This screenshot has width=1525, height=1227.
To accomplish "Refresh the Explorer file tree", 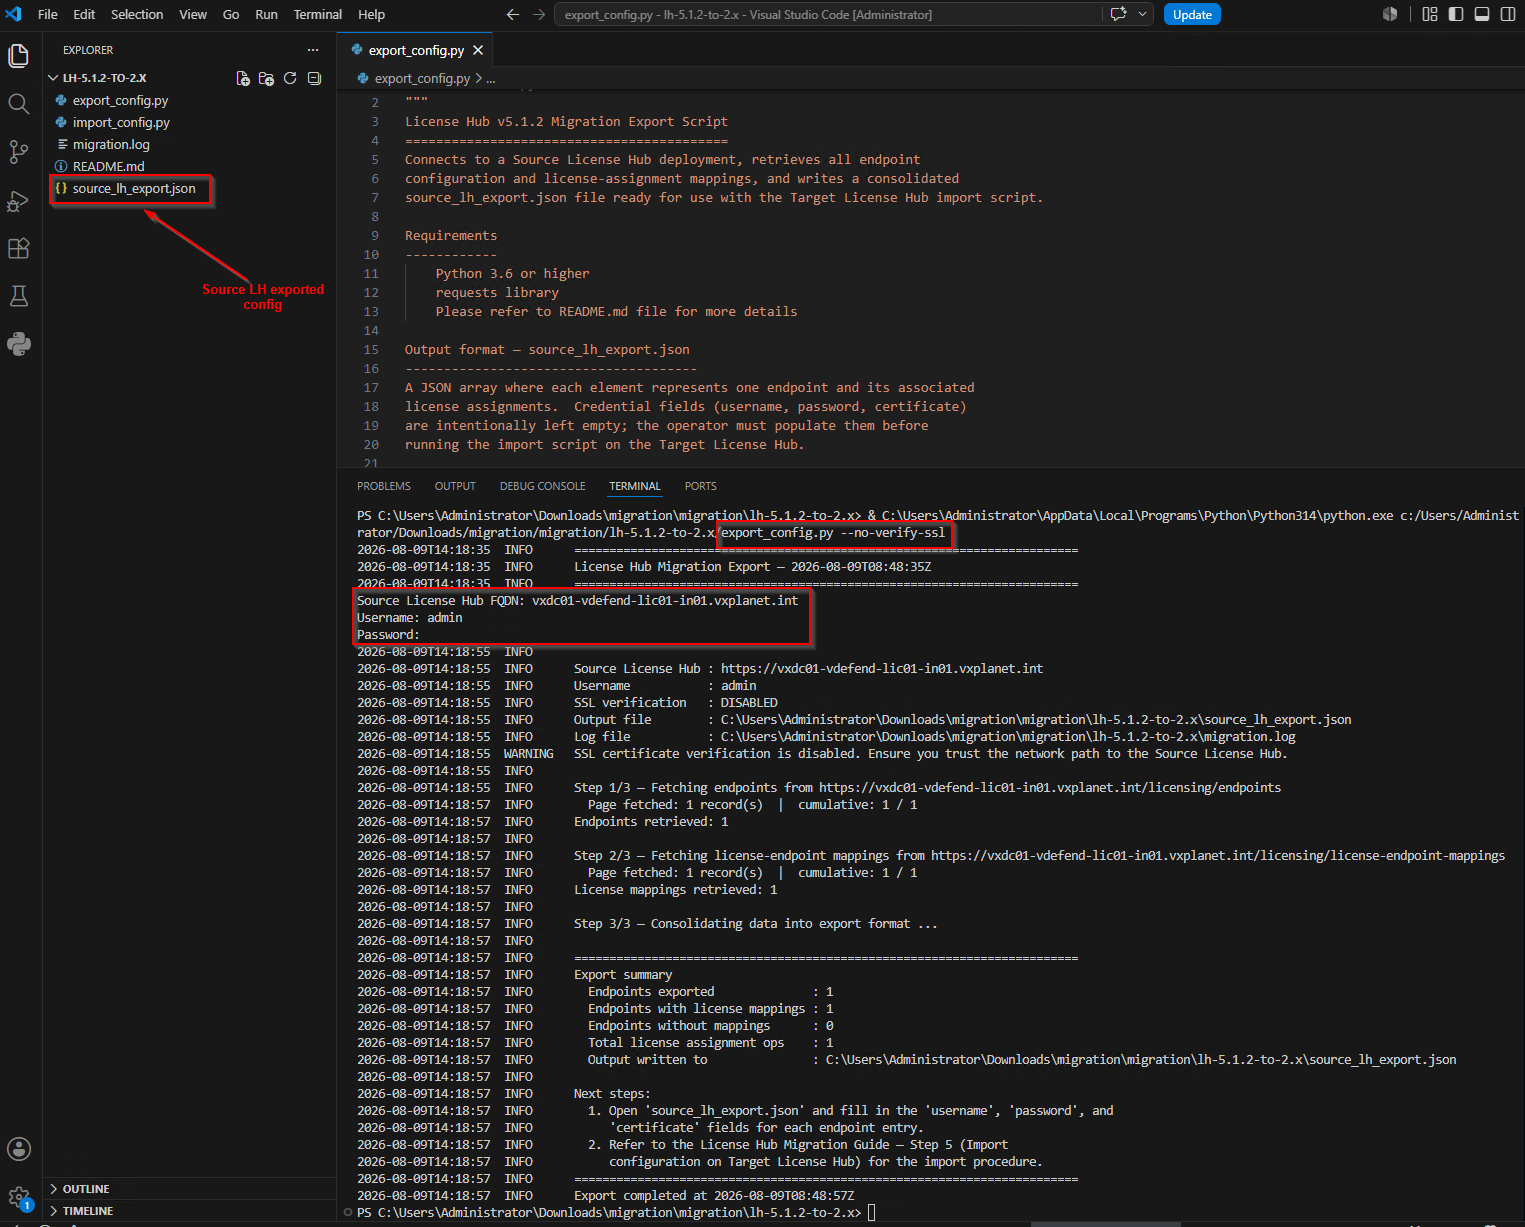I will (x=290, y=78).
